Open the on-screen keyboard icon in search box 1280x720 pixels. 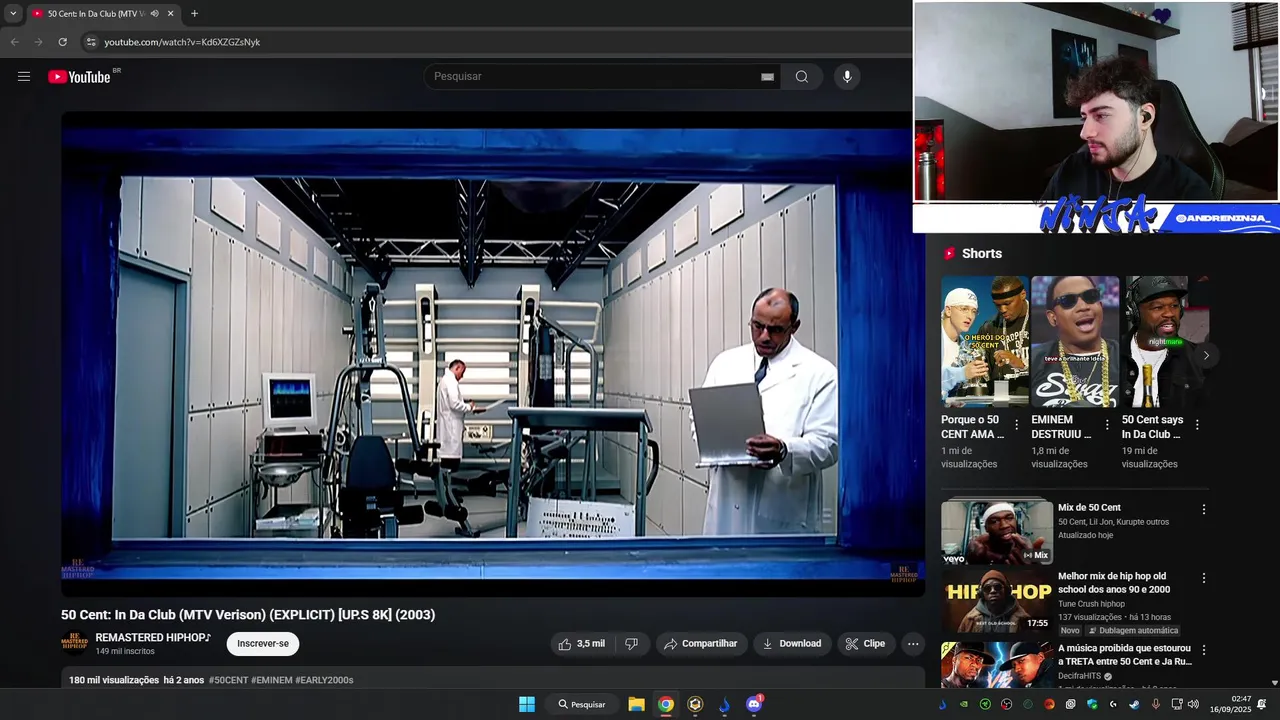(767, 77)
